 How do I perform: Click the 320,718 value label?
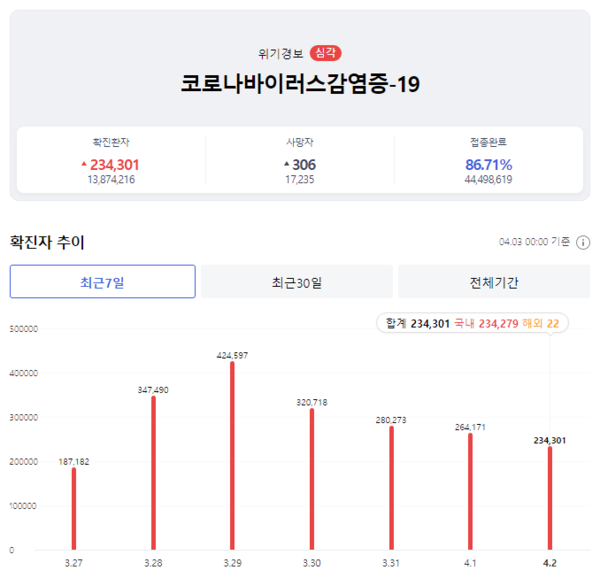coord(312,403)
